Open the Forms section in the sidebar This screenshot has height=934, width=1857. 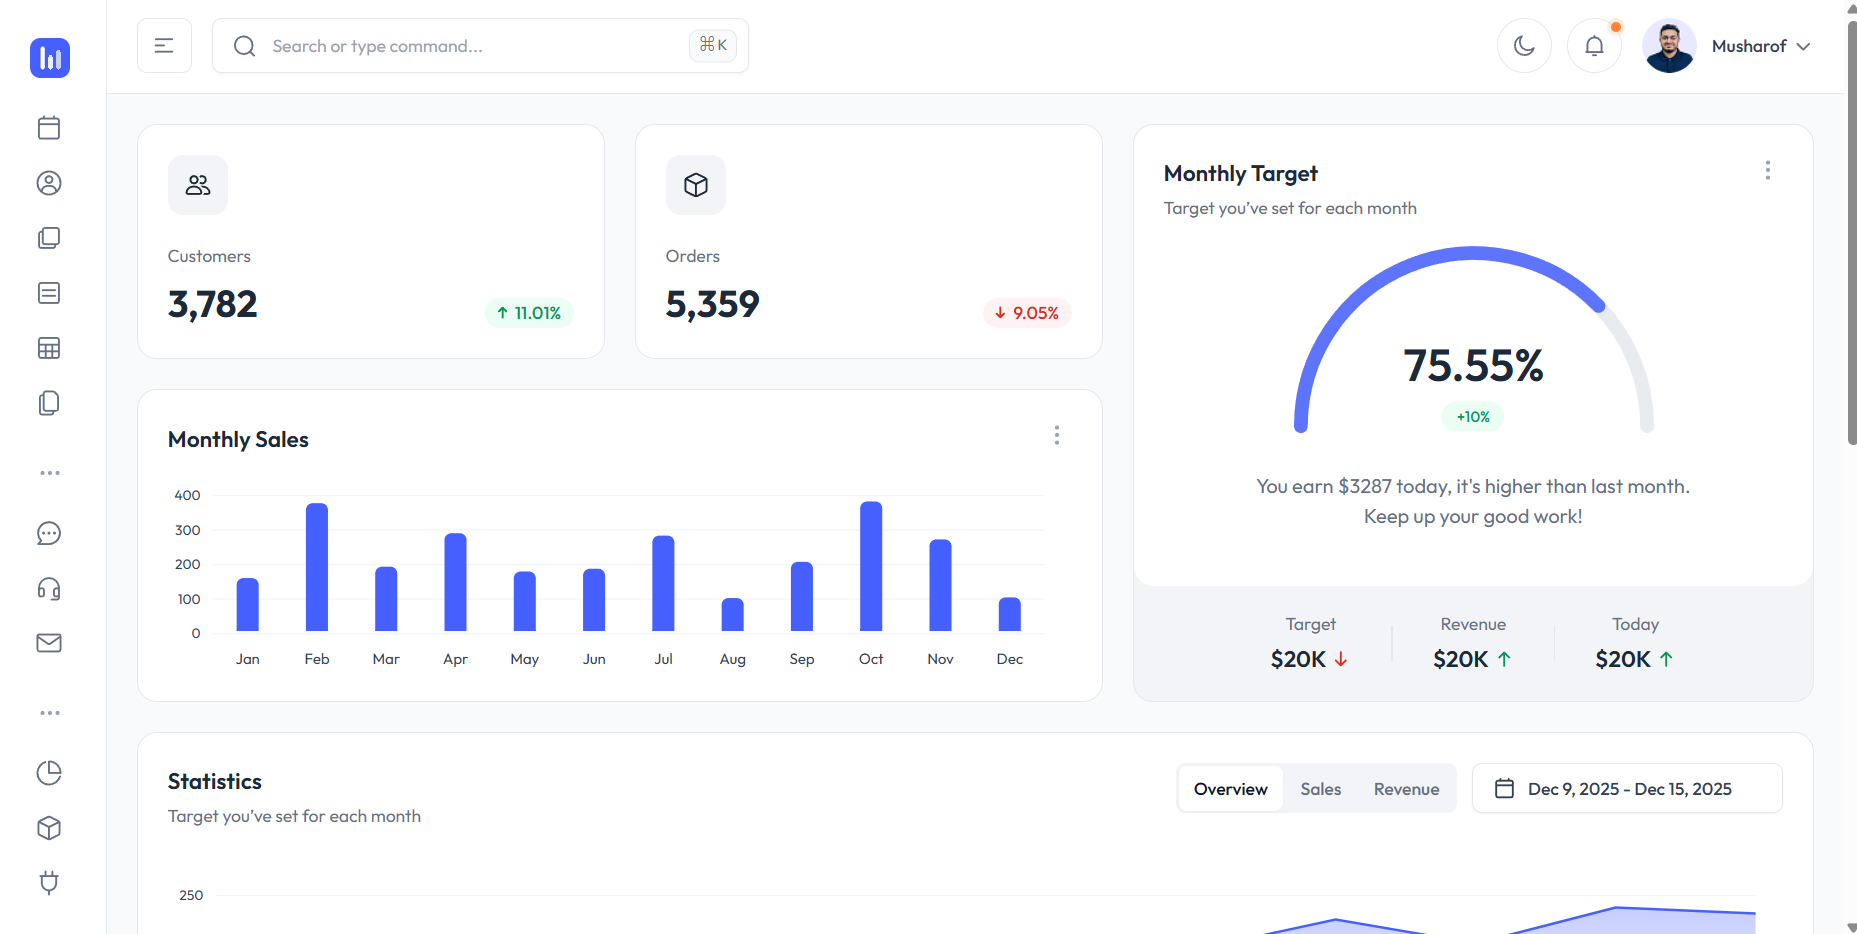(x=49, y=293)
